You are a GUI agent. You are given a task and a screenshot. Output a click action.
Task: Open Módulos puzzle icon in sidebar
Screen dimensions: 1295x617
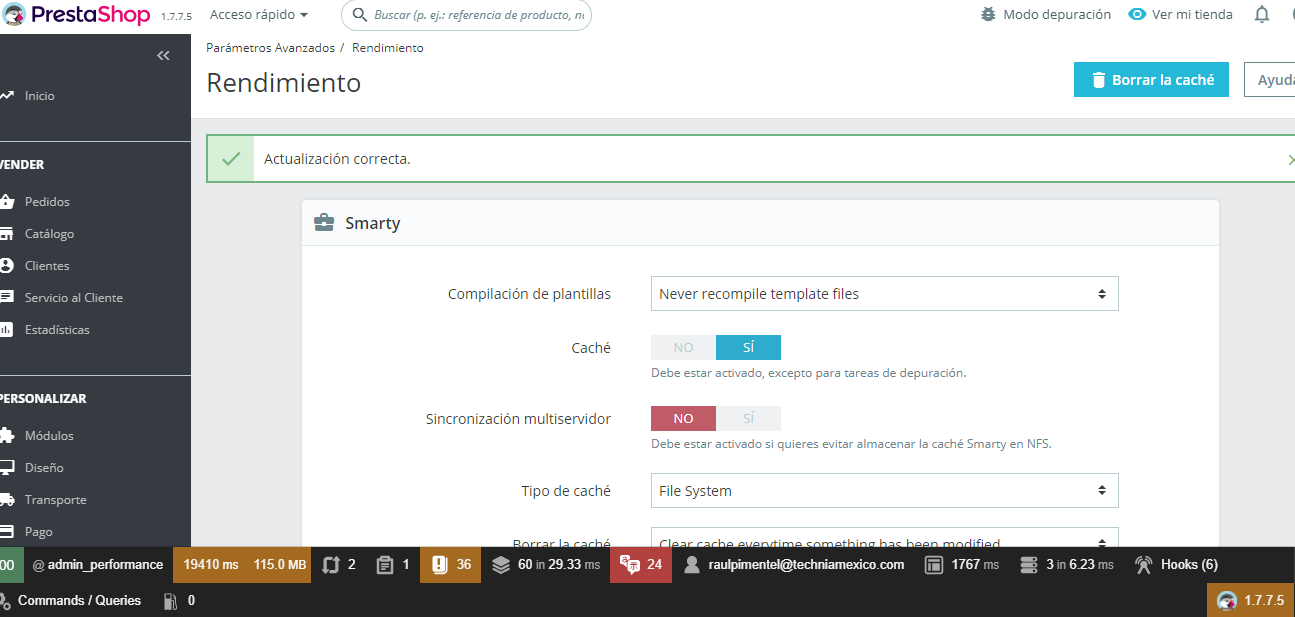(6, 436)
